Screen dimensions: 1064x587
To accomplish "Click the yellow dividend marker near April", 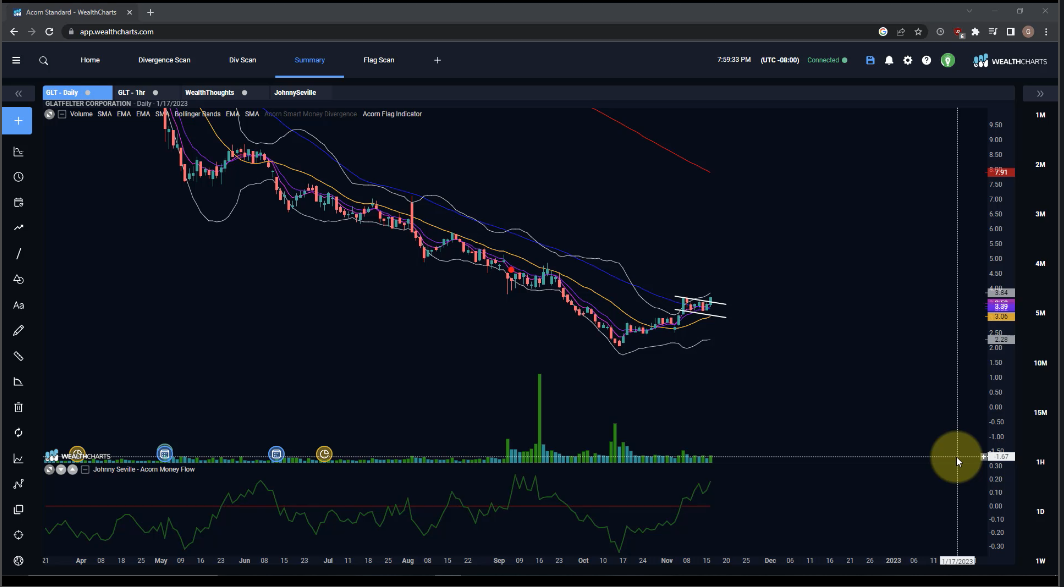I will coord(77,453).
